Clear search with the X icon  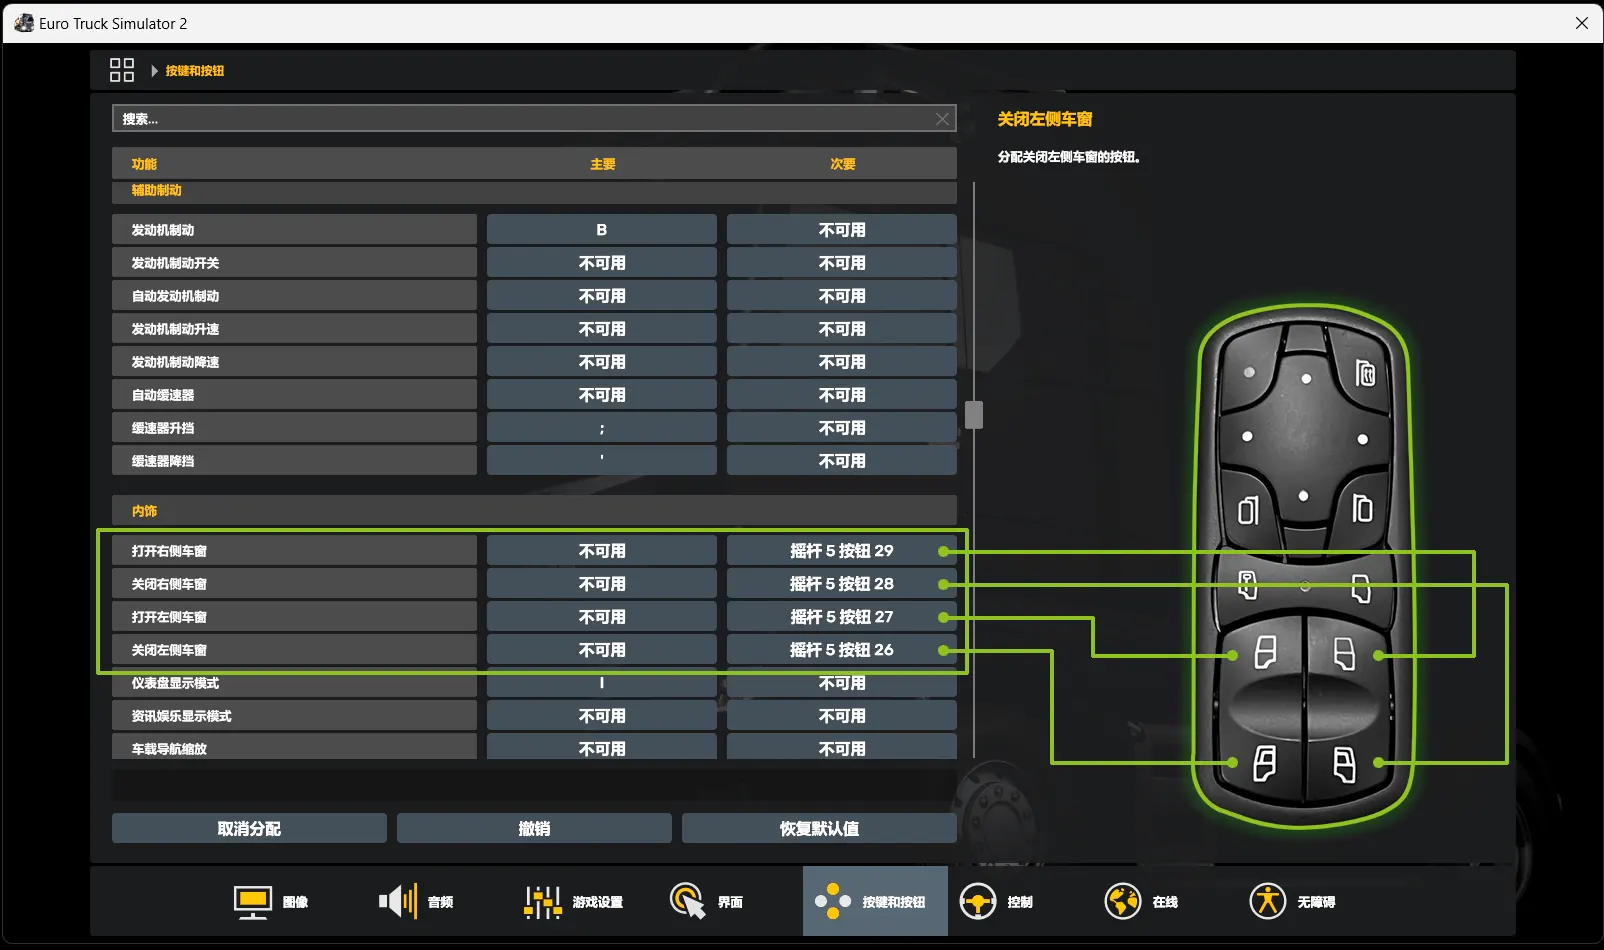pos(942,119)
